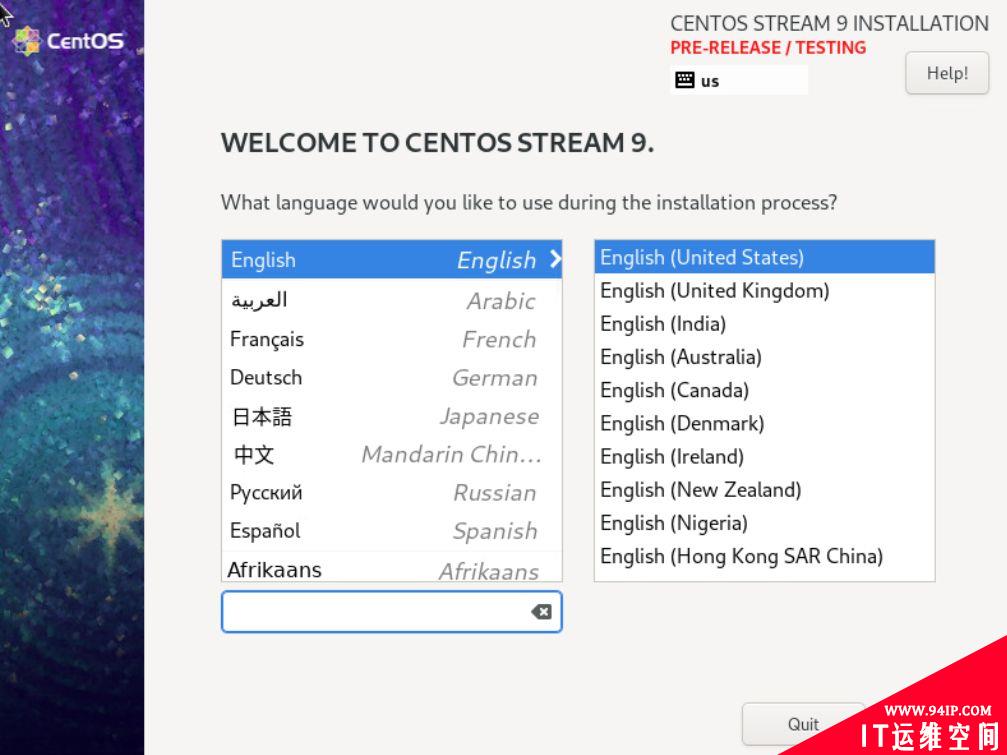Select English (Ireland) locale
Screen dimensions: 1007x755
(764, 456)
